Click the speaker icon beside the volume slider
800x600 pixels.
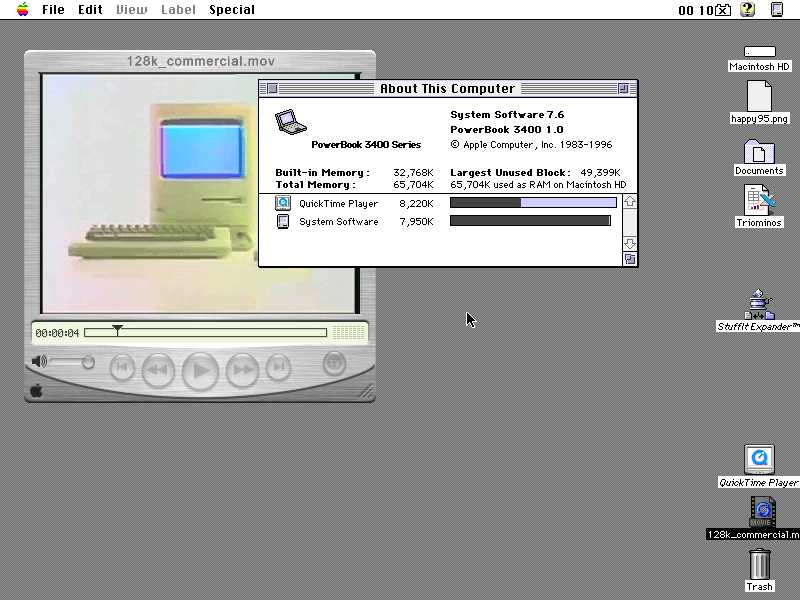(x=39, y=362)
